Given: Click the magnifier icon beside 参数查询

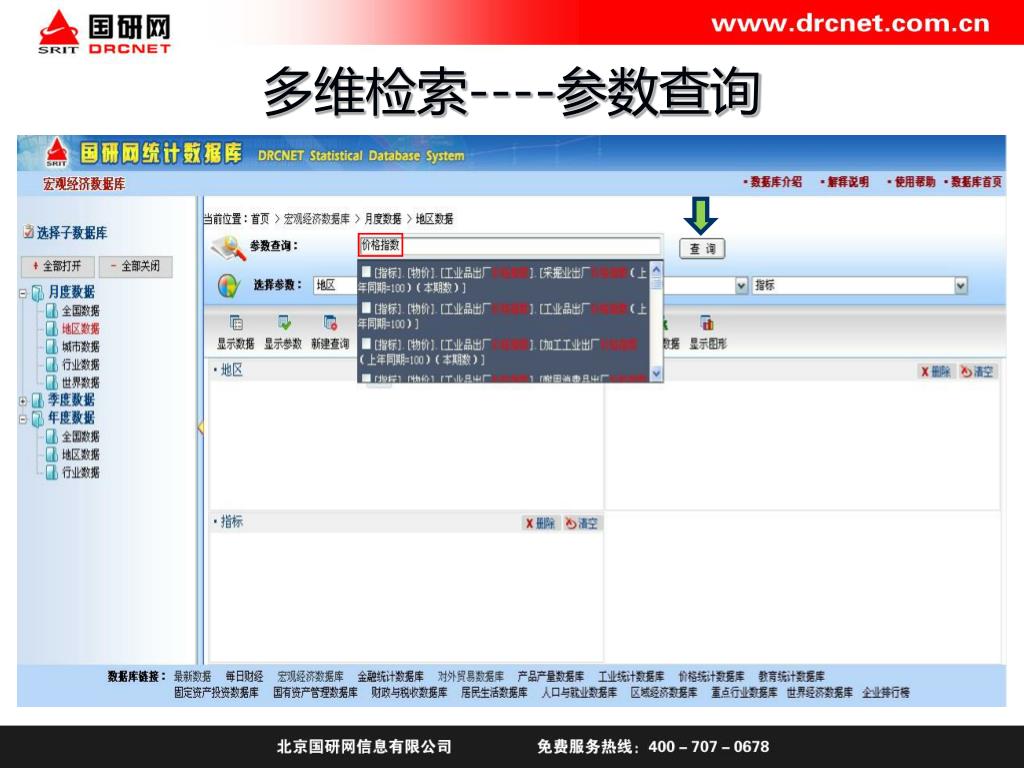Looking at the screenshot, I should (x=227, y=248).
